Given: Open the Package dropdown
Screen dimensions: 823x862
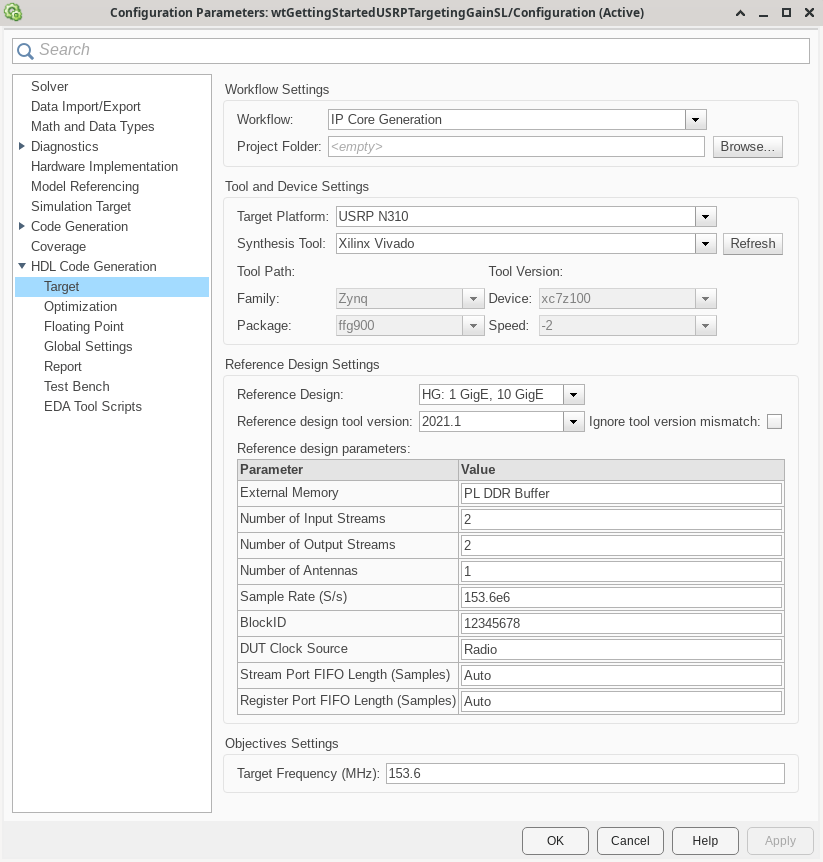Looking at the screenshot, I should pyautogui.click(x=473, y=326).
